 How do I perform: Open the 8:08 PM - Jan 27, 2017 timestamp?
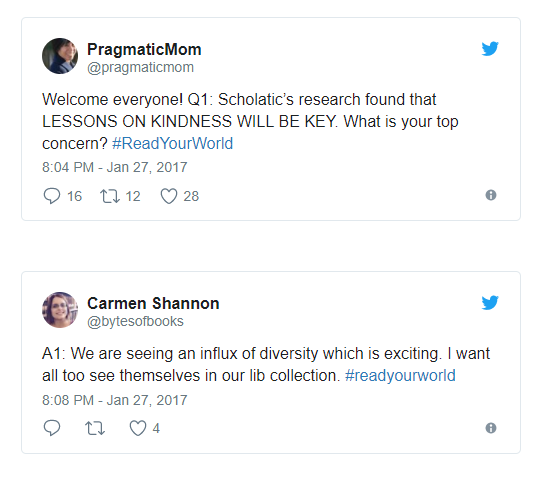pos(115,400)
